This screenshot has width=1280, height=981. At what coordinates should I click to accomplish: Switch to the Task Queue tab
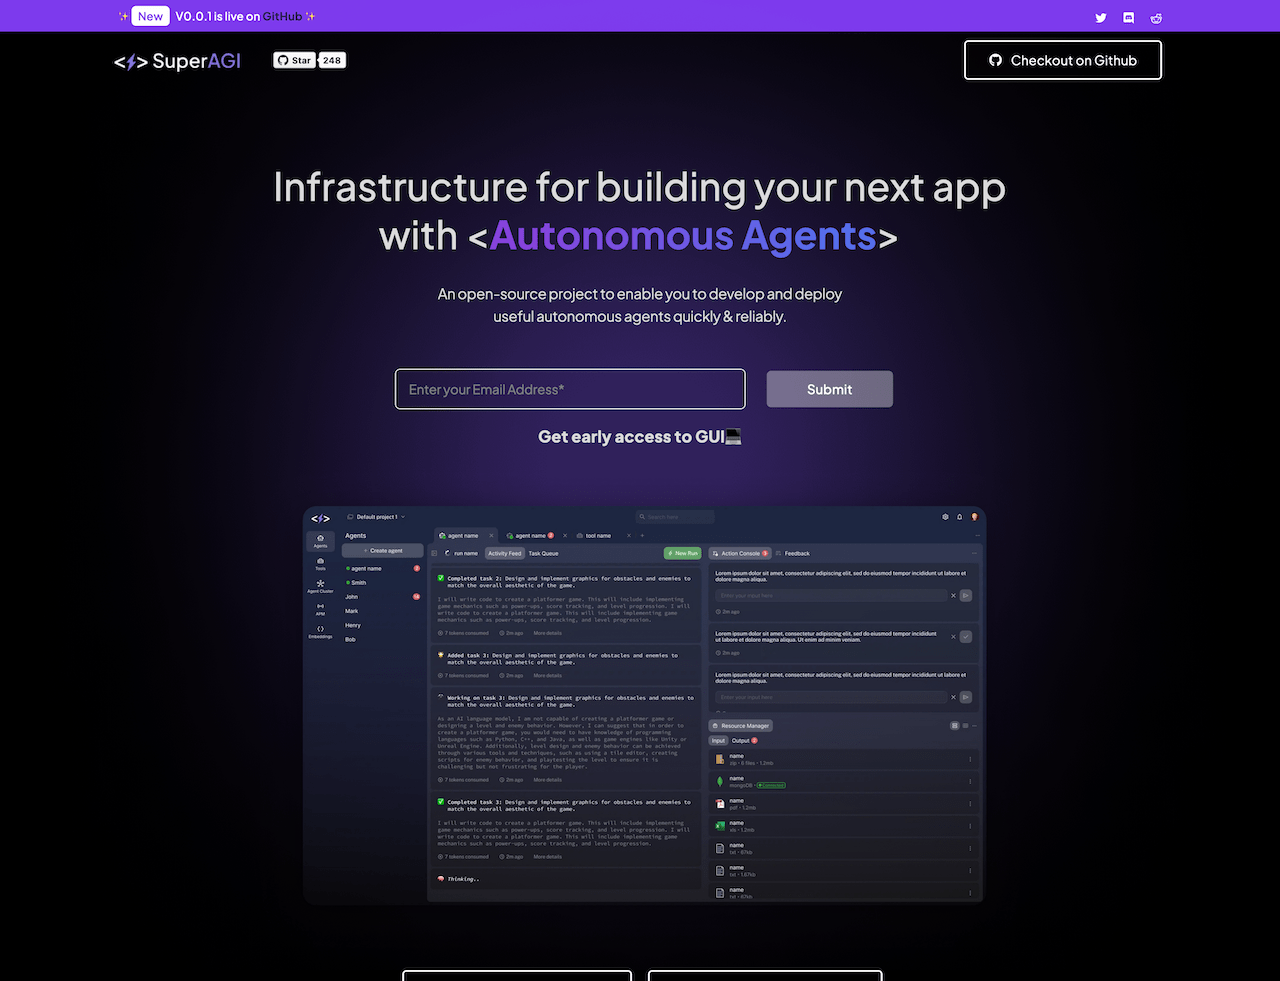click(x=543, y=553)
